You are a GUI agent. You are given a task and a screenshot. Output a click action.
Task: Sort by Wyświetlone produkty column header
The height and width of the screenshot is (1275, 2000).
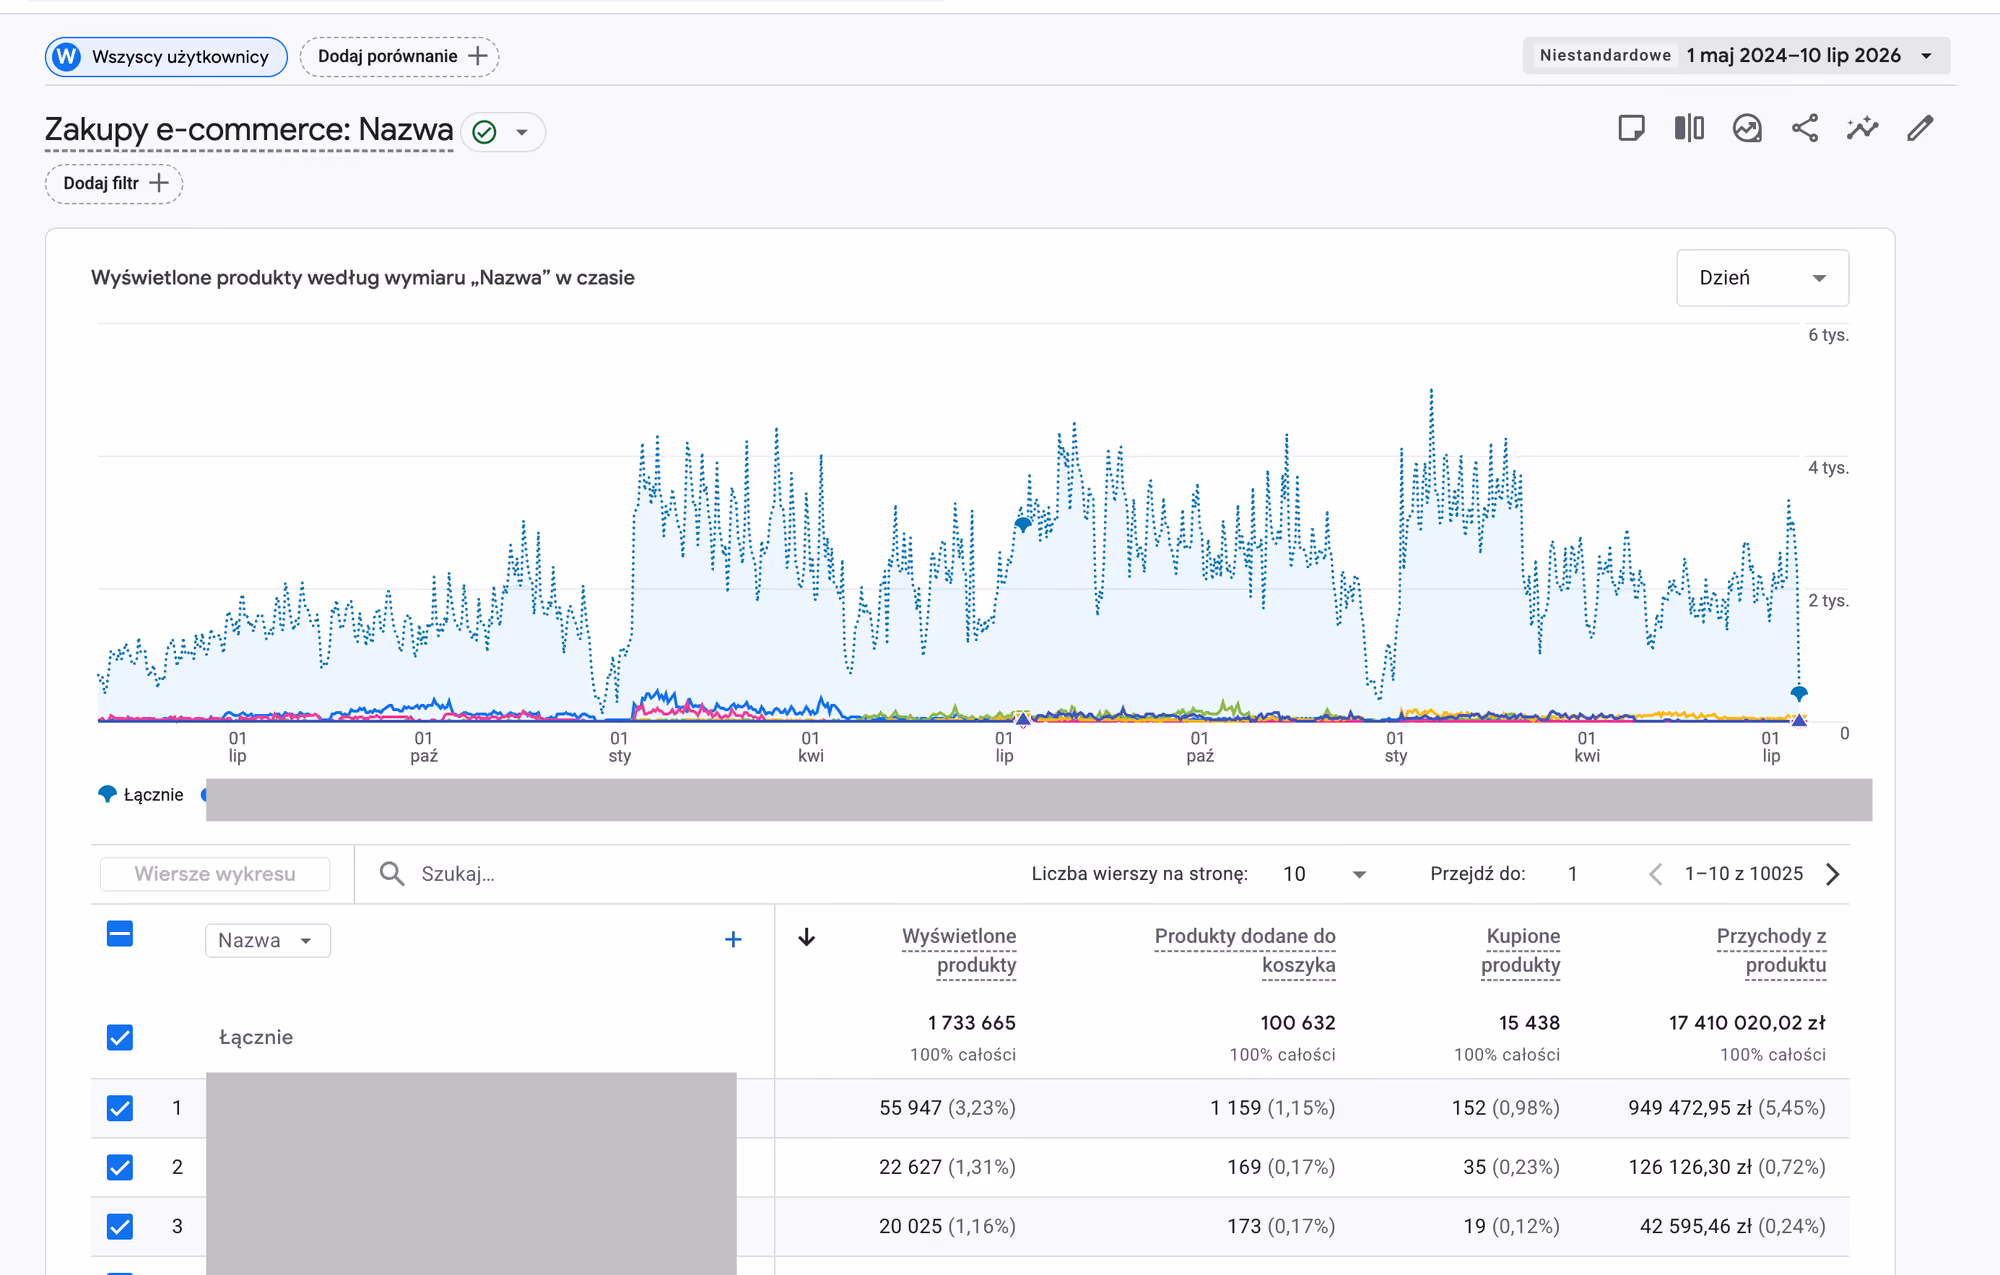(958, 950)
